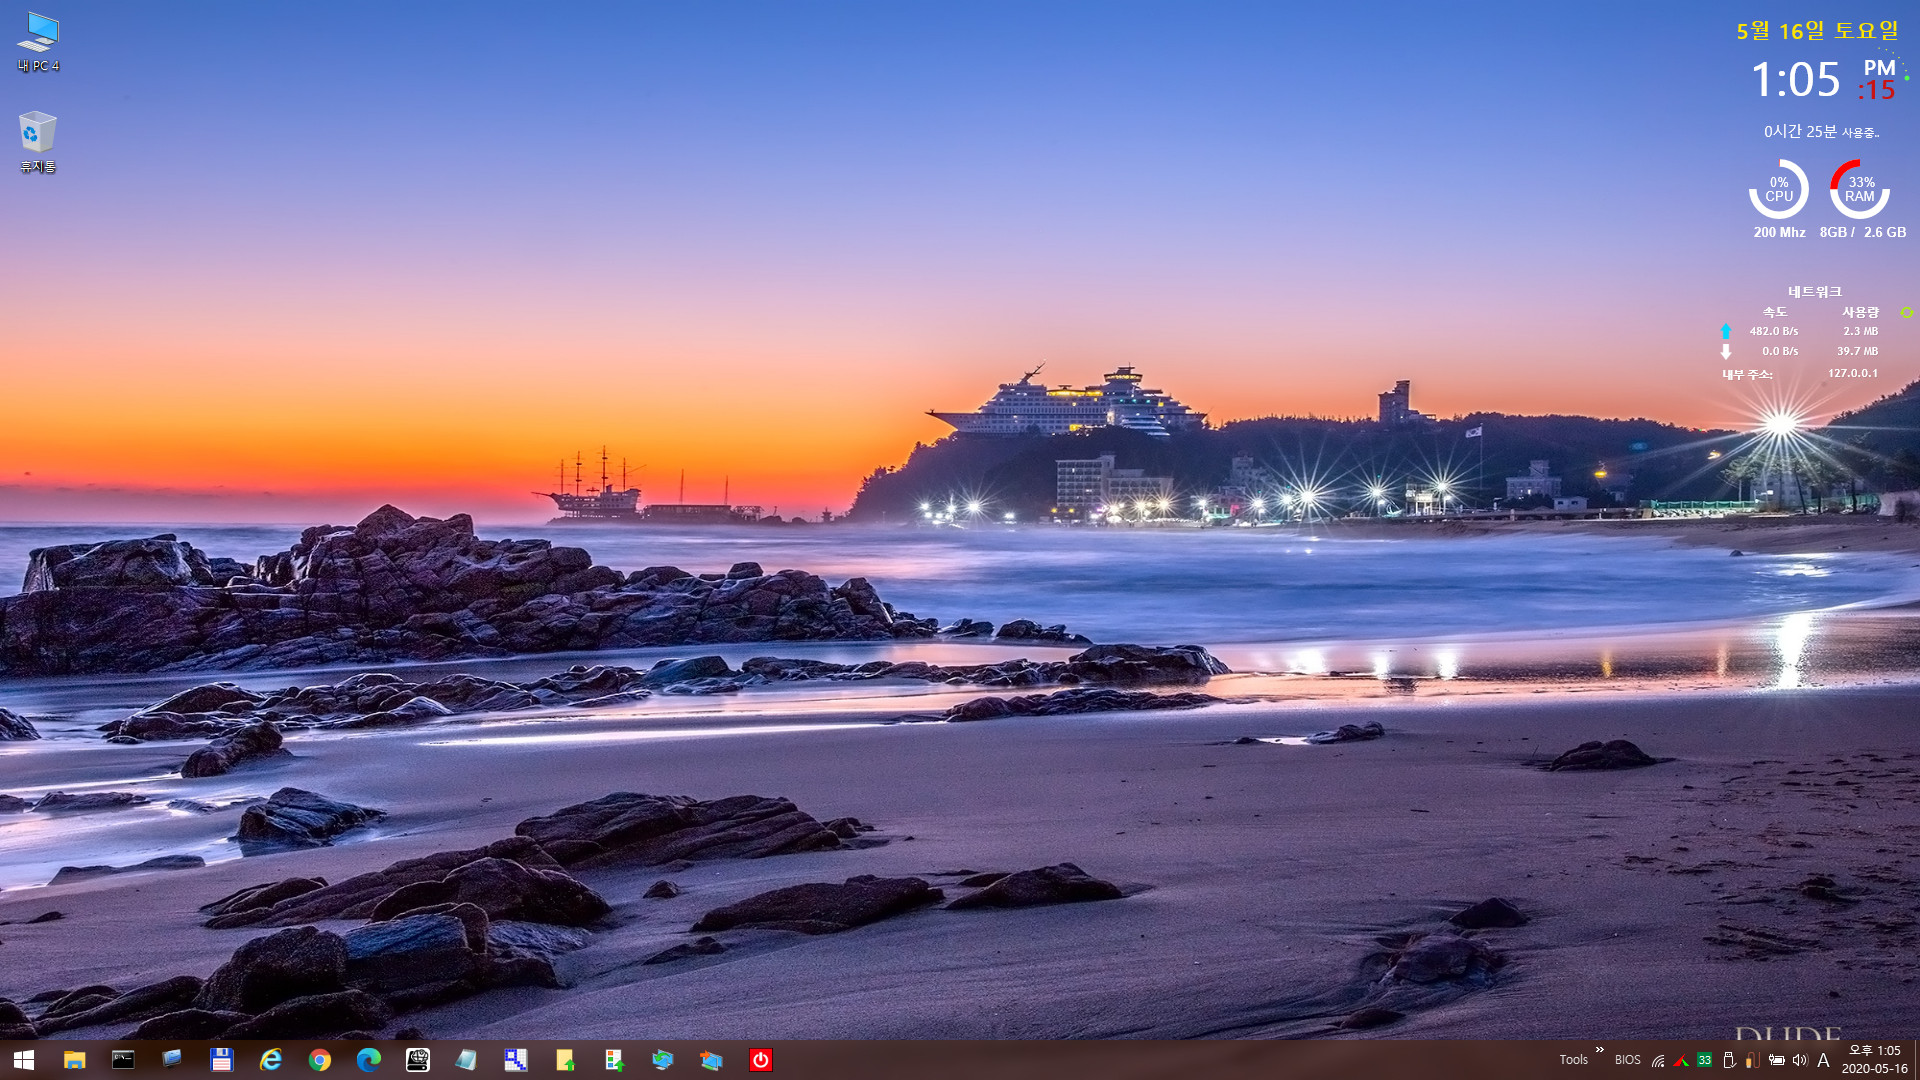The image size is (1920, 1080).
Task: Open the safely remove USB tray icon
Action: [x=1728, y=1060]
